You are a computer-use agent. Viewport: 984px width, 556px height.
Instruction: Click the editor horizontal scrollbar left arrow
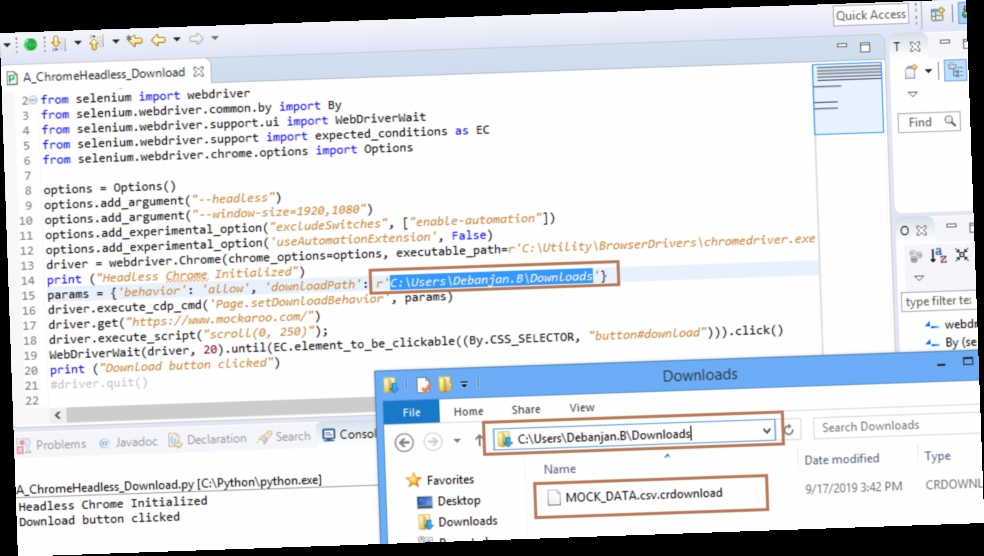point(58,415)
